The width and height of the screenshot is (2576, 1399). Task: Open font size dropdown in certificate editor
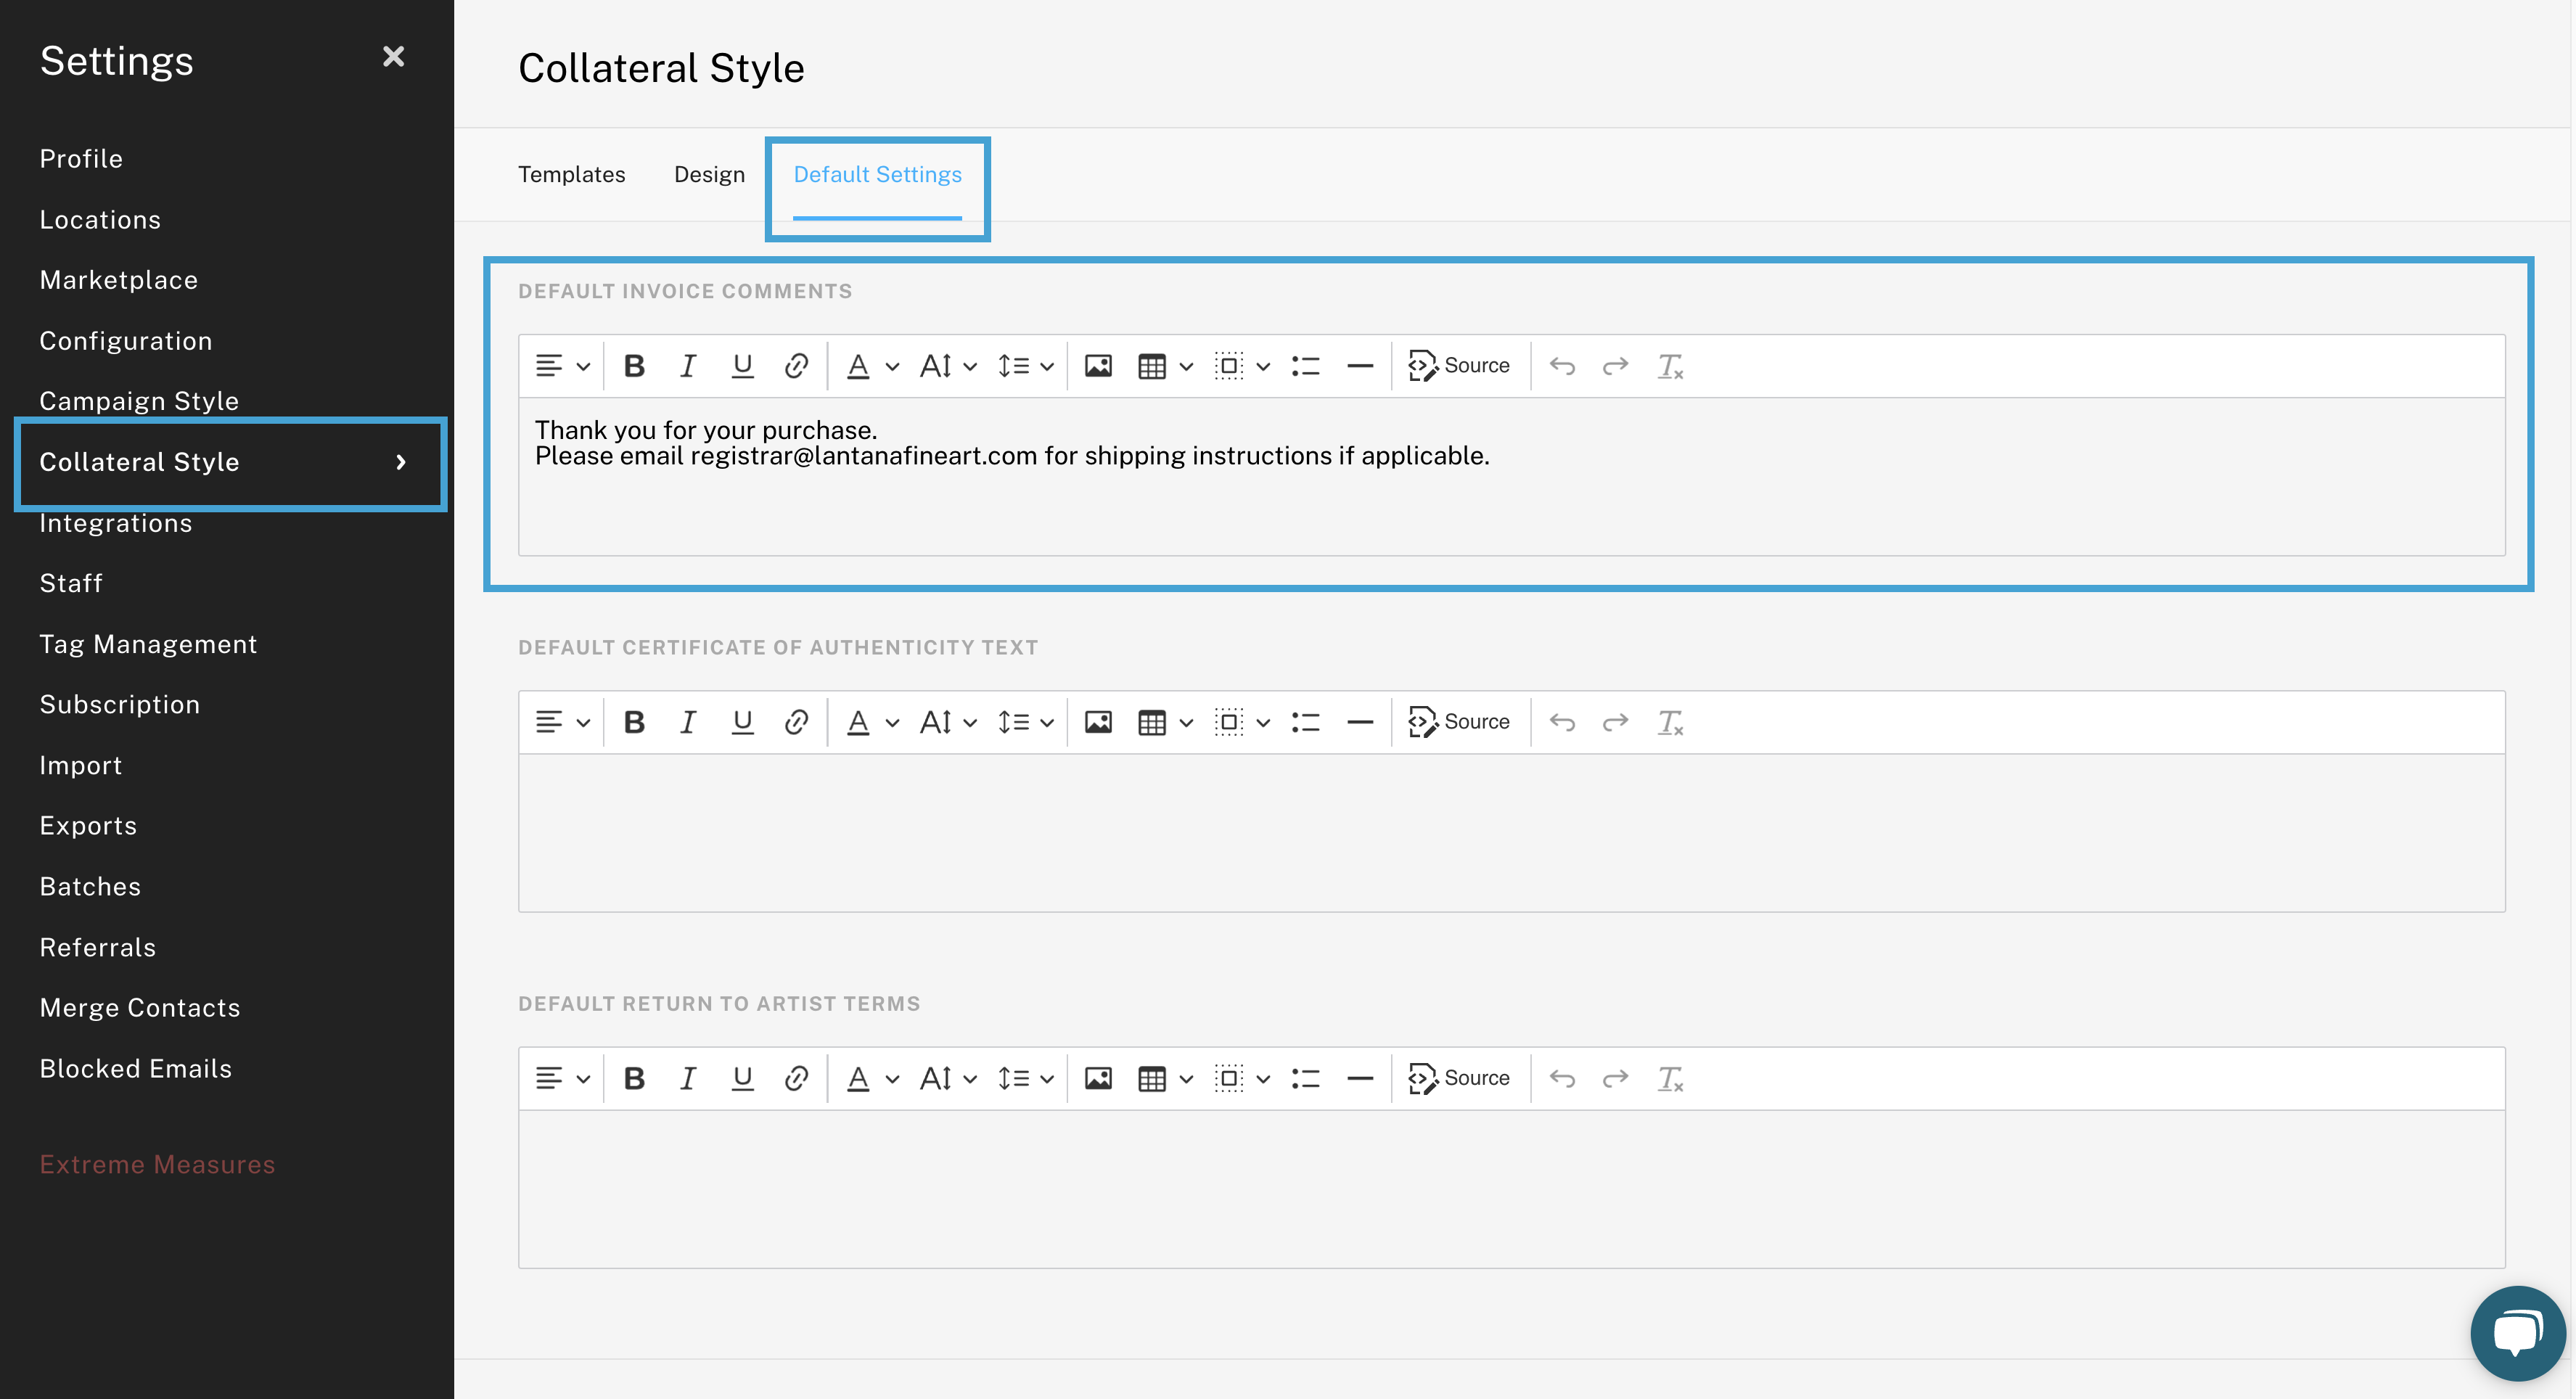(x=947, y=722)
